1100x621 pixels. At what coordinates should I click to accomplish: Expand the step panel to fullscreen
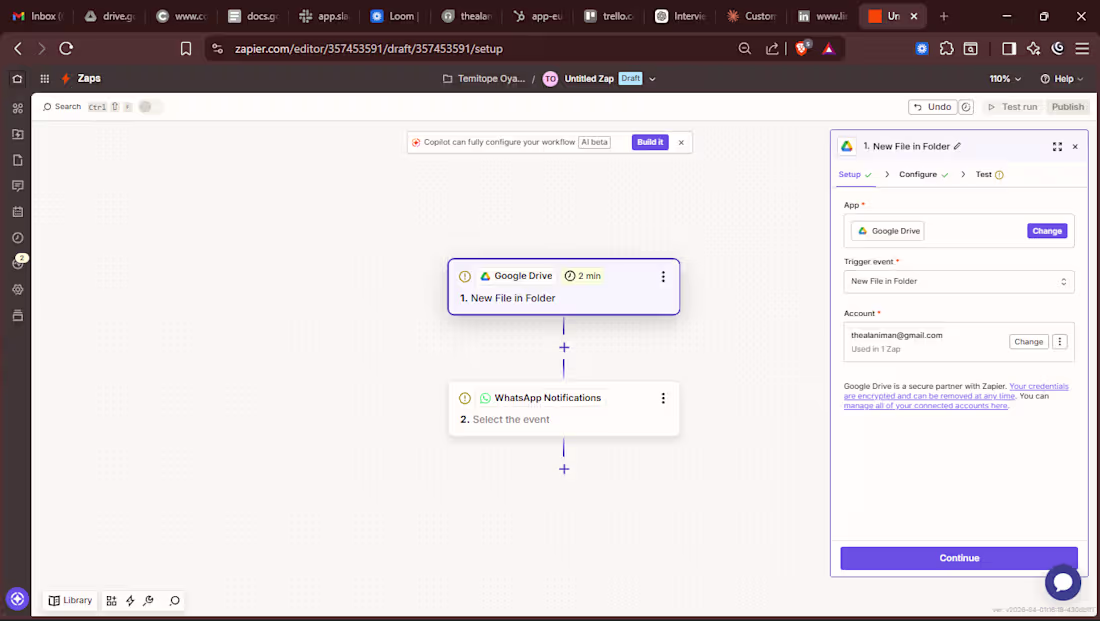point(1057,147)
